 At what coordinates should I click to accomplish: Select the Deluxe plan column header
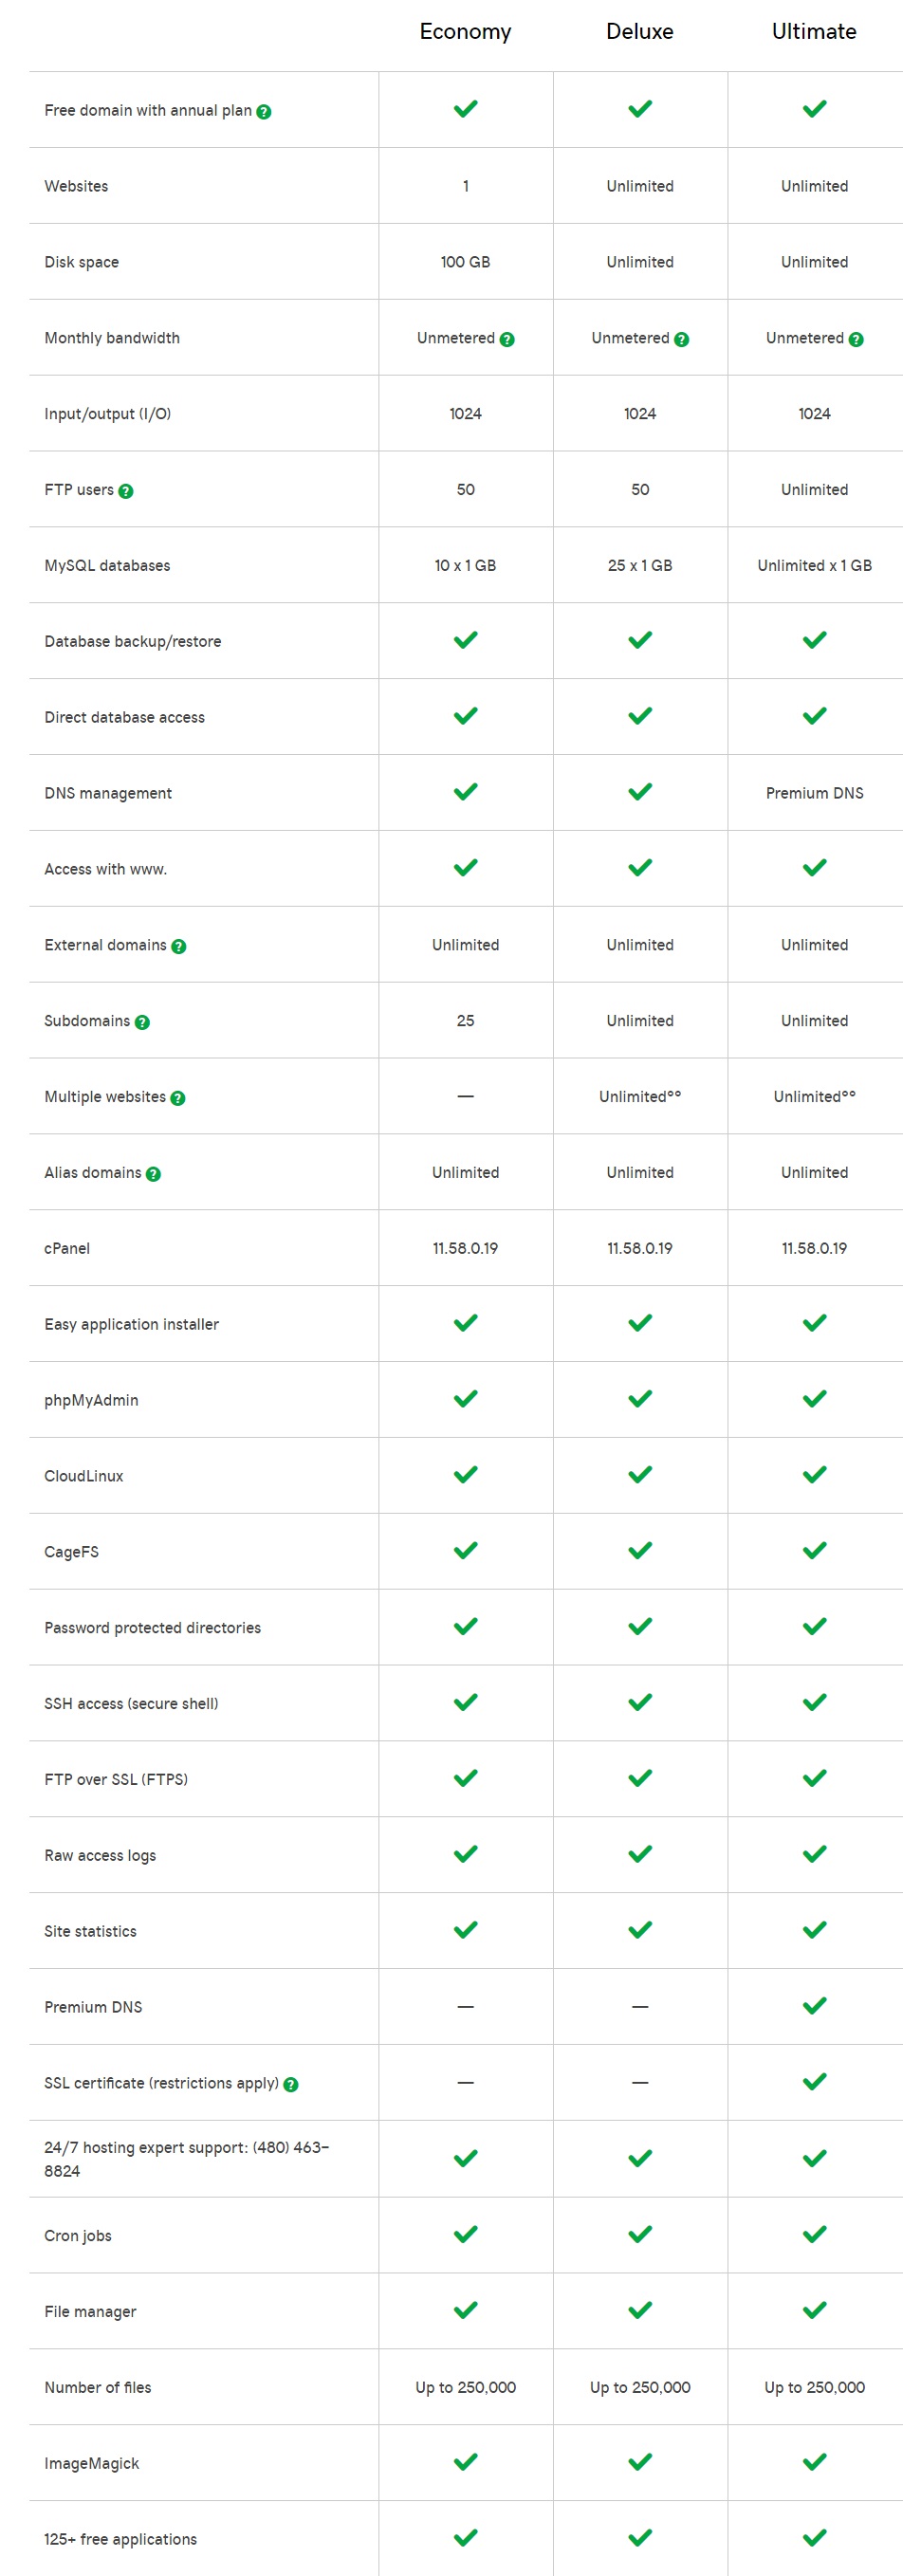click(640, 32)
